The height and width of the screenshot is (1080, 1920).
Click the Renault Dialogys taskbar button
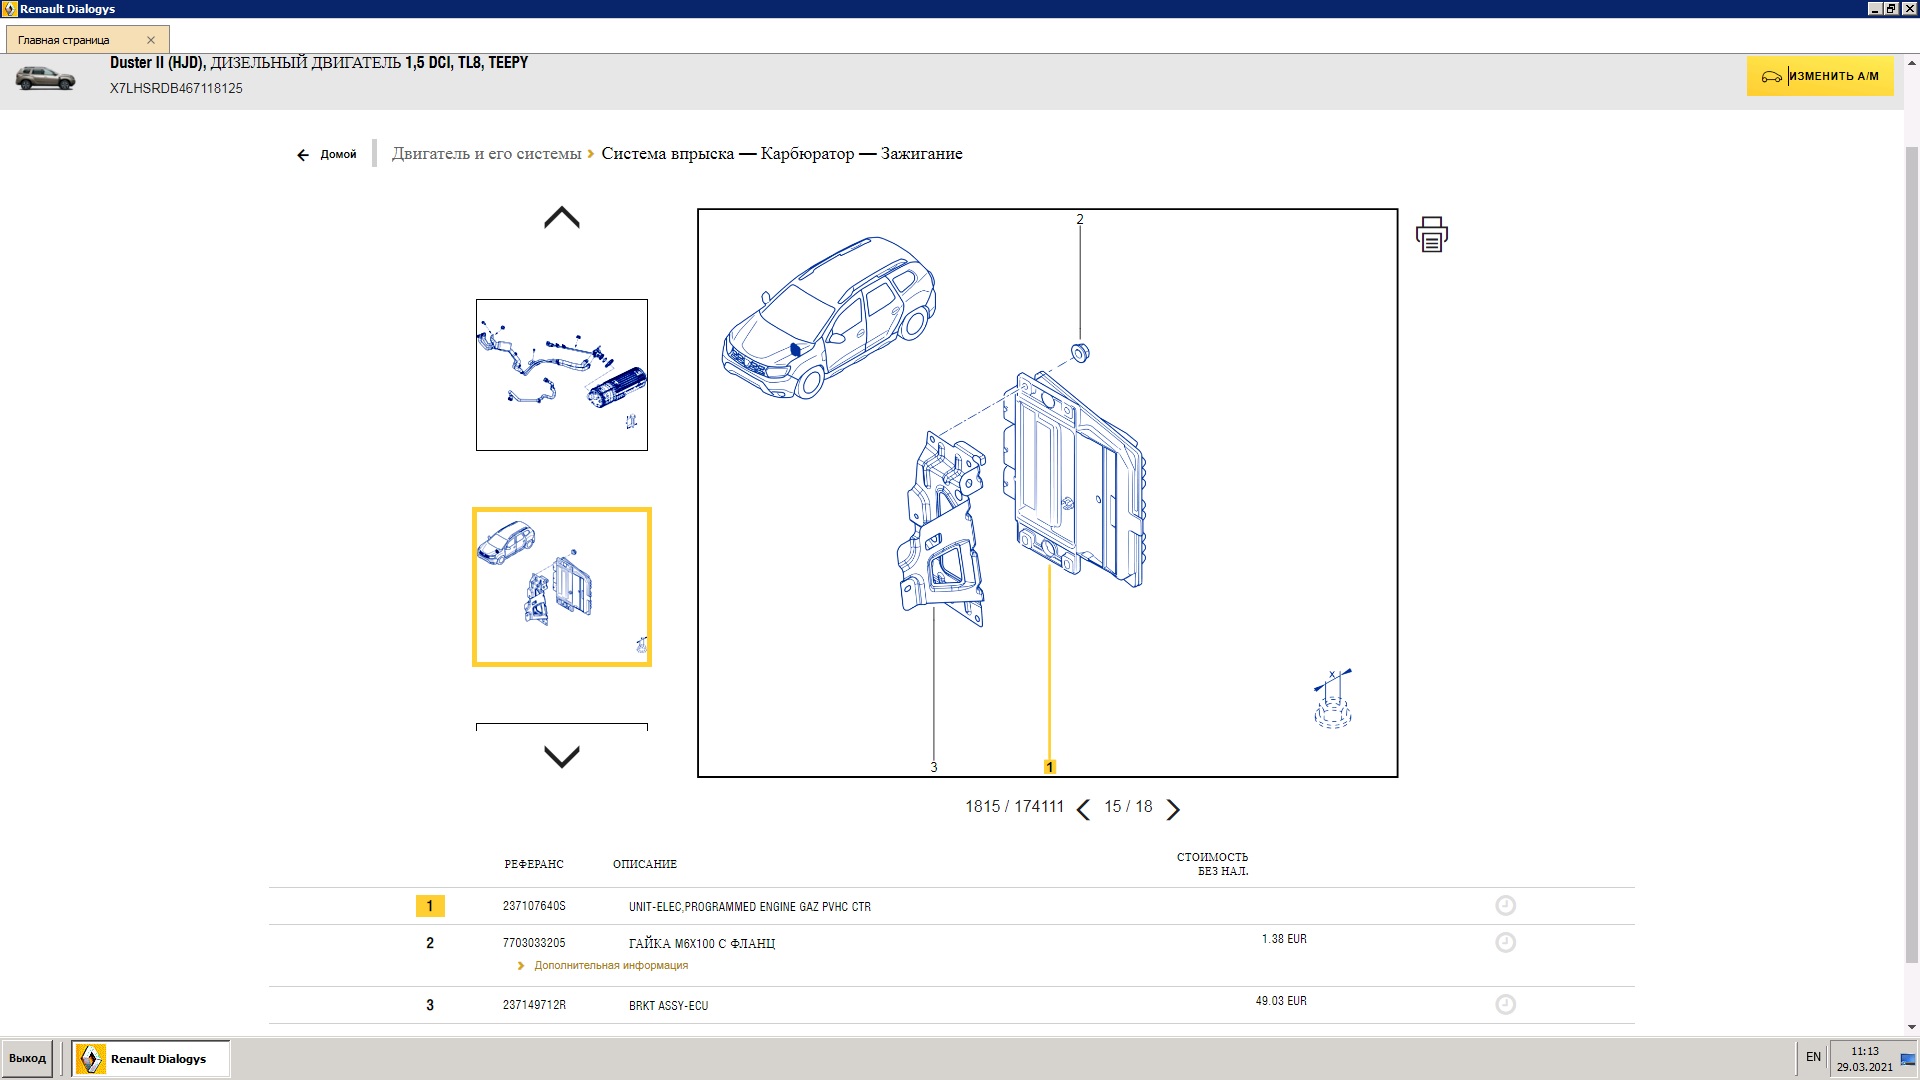(x=152, y=1058)
